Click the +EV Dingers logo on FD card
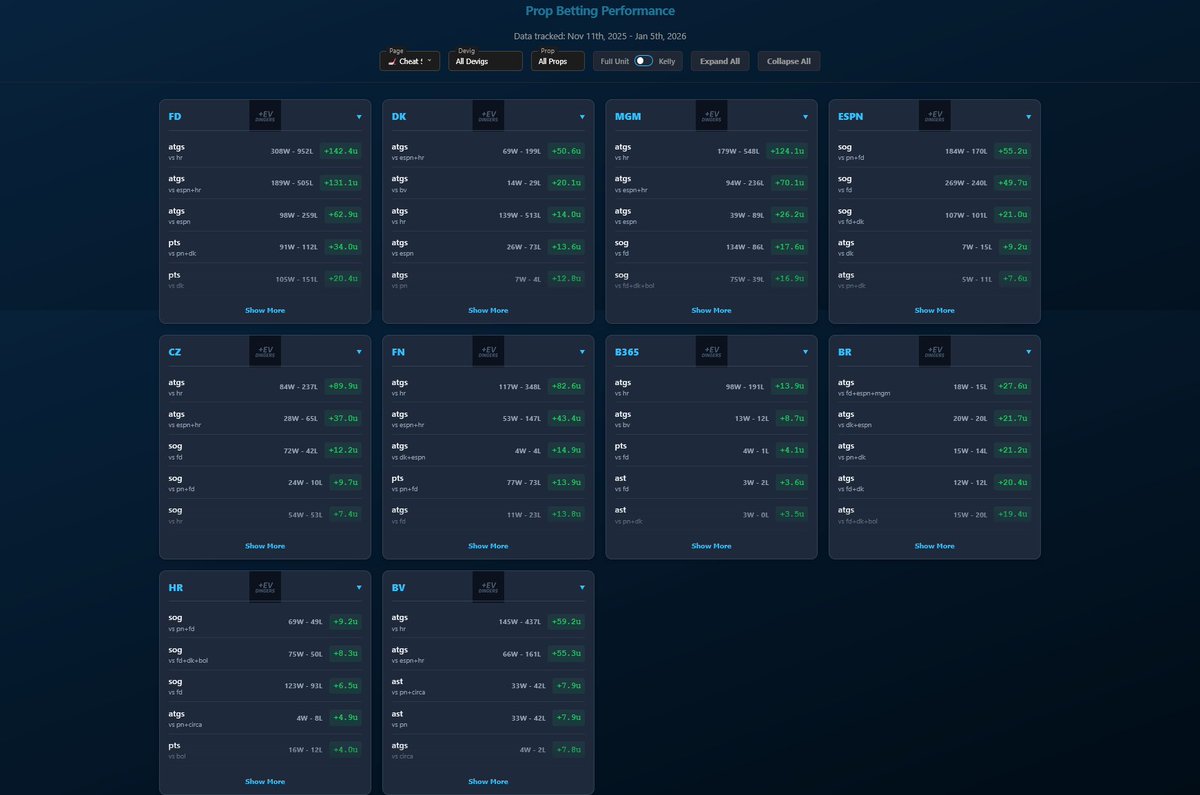The width and height of the screenshot is (1200, 795). tap(265, 116)
